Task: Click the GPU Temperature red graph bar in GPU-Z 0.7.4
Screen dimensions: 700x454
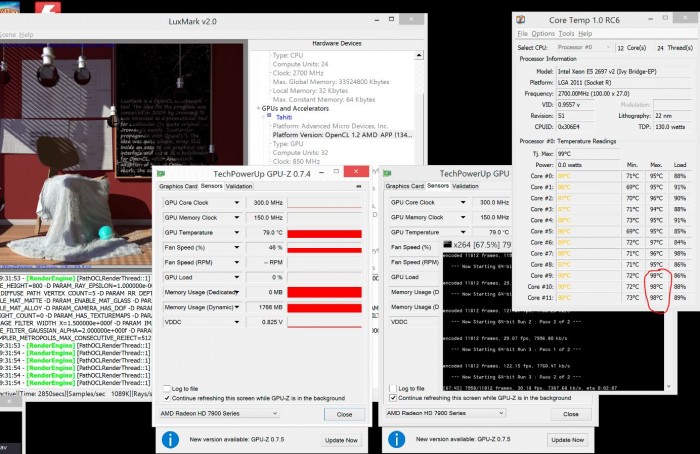Action: click(325, 233)
